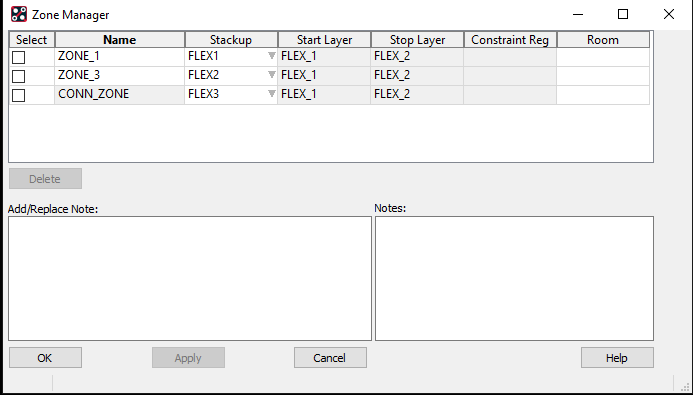Click inside the Add/Replace Note text area
The height and width of the screenshot is (395, 693).
click(190, 278)
